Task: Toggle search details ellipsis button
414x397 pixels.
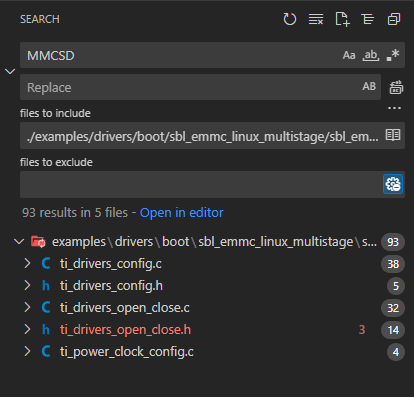Action: (x=394, y=108)
